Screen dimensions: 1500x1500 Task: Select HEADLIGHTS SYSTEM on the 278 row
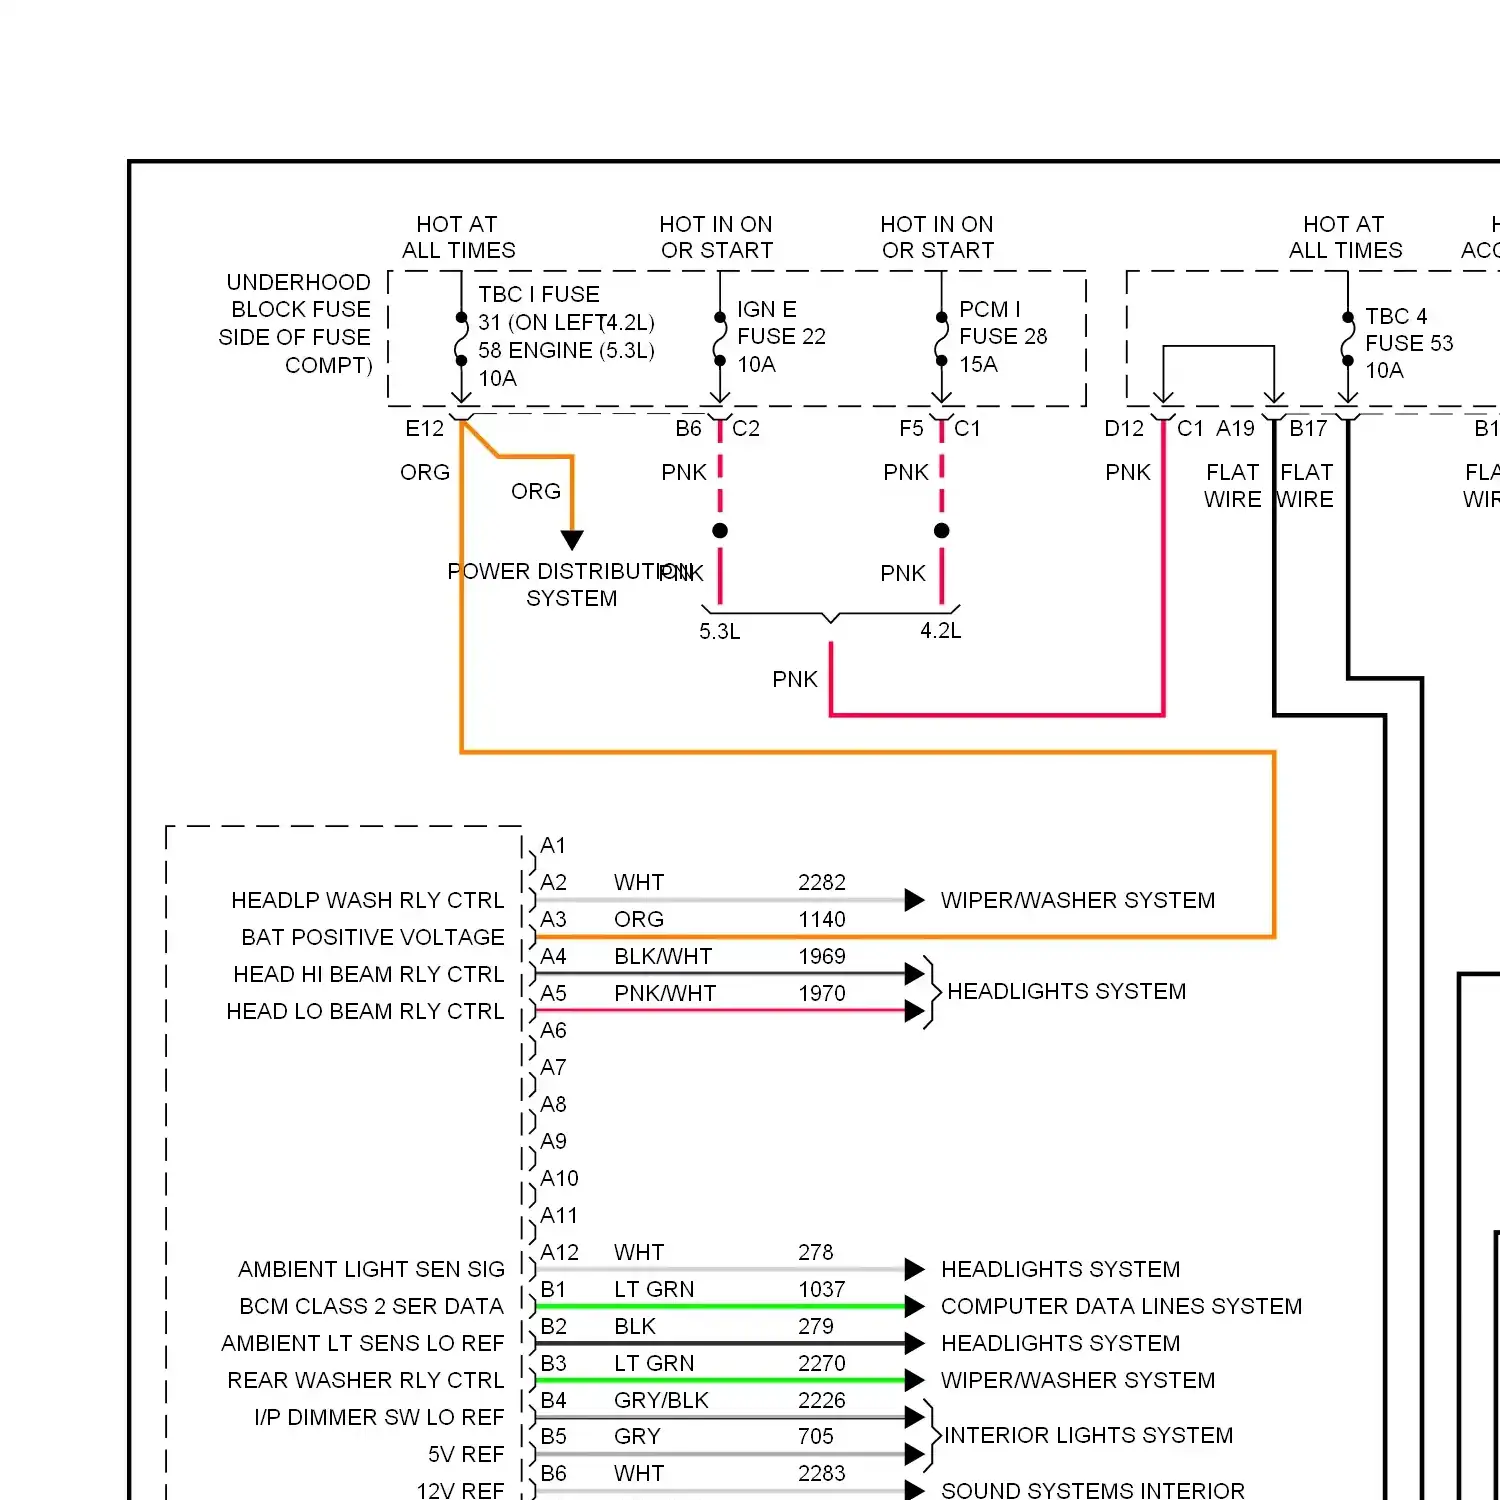[x=1060, y=1269]
